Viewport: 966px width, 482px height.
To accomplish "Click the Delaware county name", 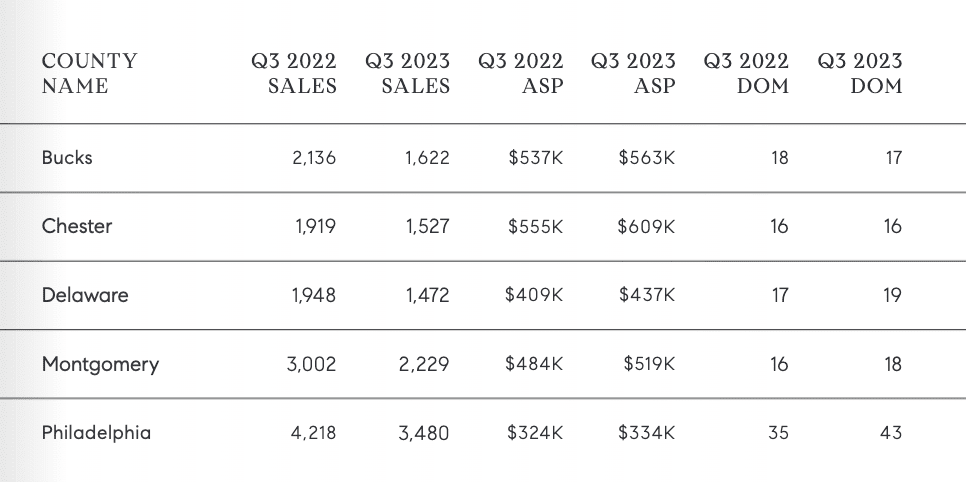I will tap(85, 295).
